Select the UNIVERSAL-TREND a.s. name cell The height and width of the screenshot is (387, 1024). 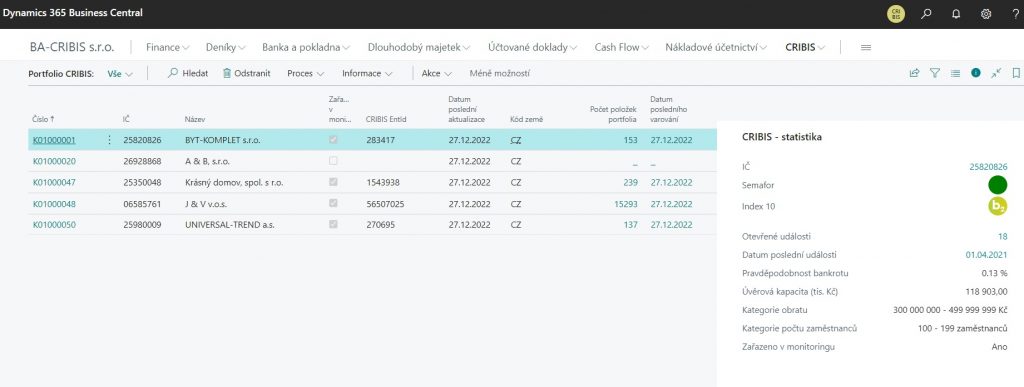(x=229, y=225)
